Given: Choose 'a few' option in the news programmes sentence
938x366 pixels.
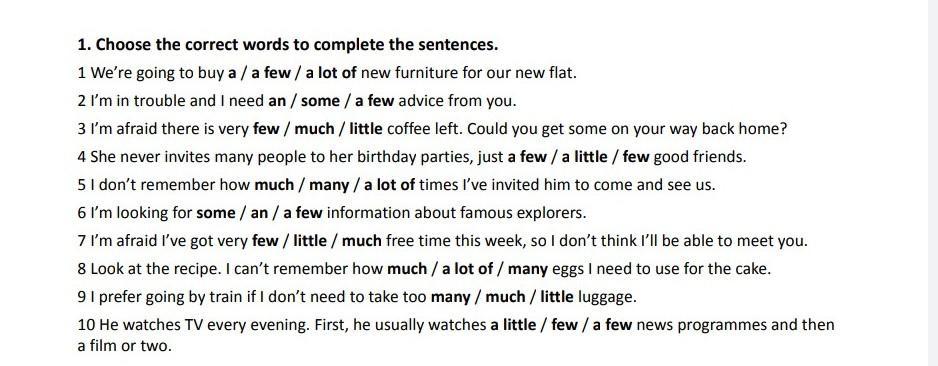Looking at the screenshot, I should point(613,325).
